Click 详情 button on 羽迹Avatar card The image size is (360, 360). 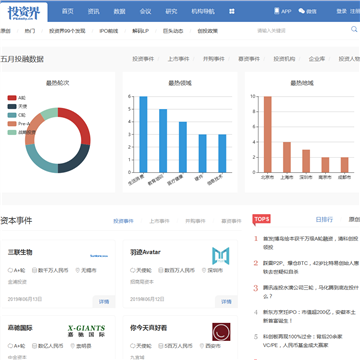[x=226, y=301]
